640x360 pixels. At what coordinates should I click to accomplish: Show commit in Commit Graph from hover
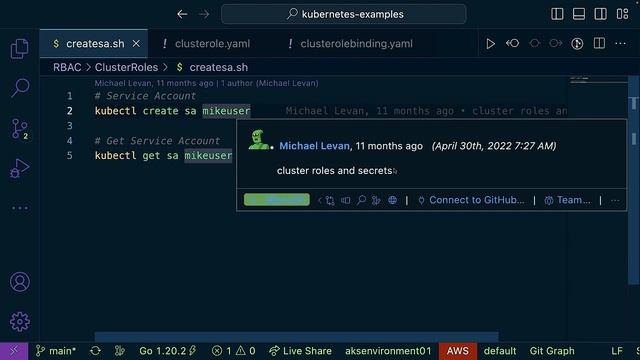pos(376,200)
